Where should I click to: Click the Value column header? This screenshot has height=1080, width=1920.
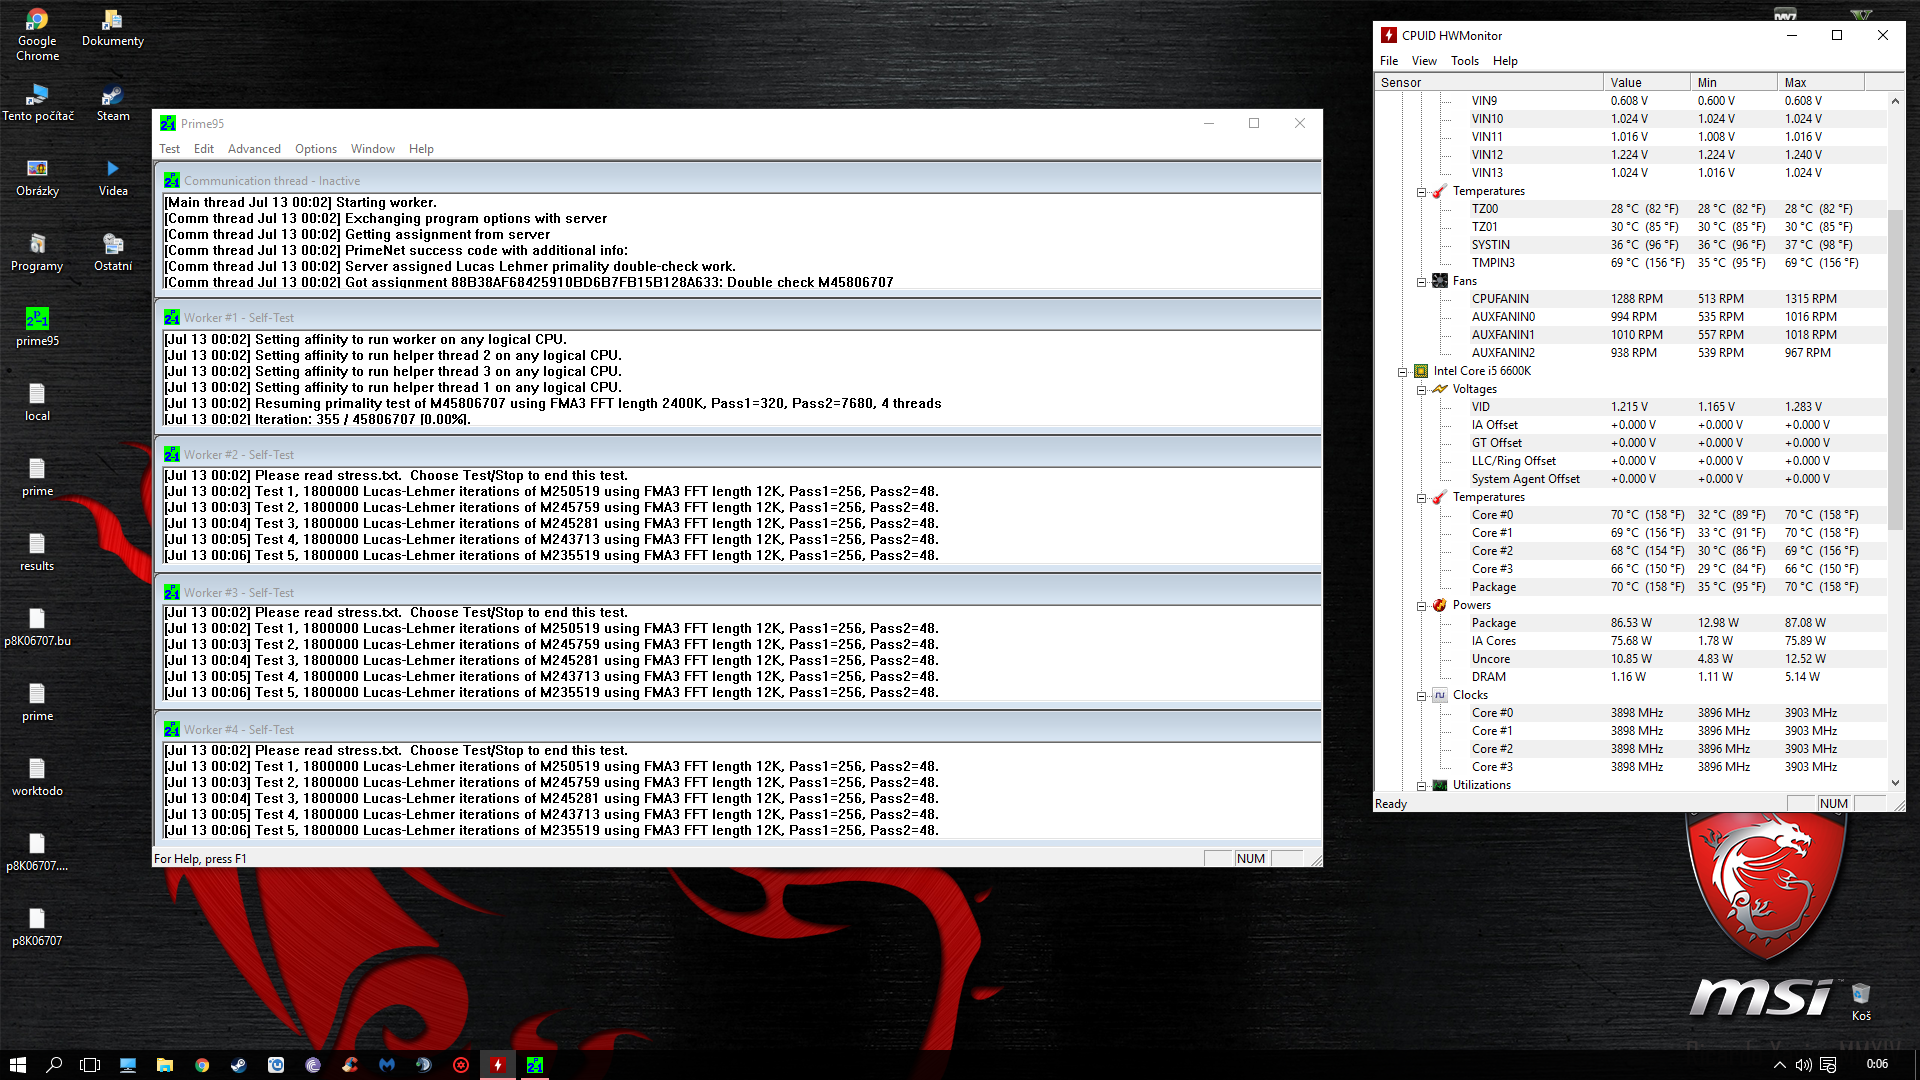pyautogui.click(x=1646, y=83)
